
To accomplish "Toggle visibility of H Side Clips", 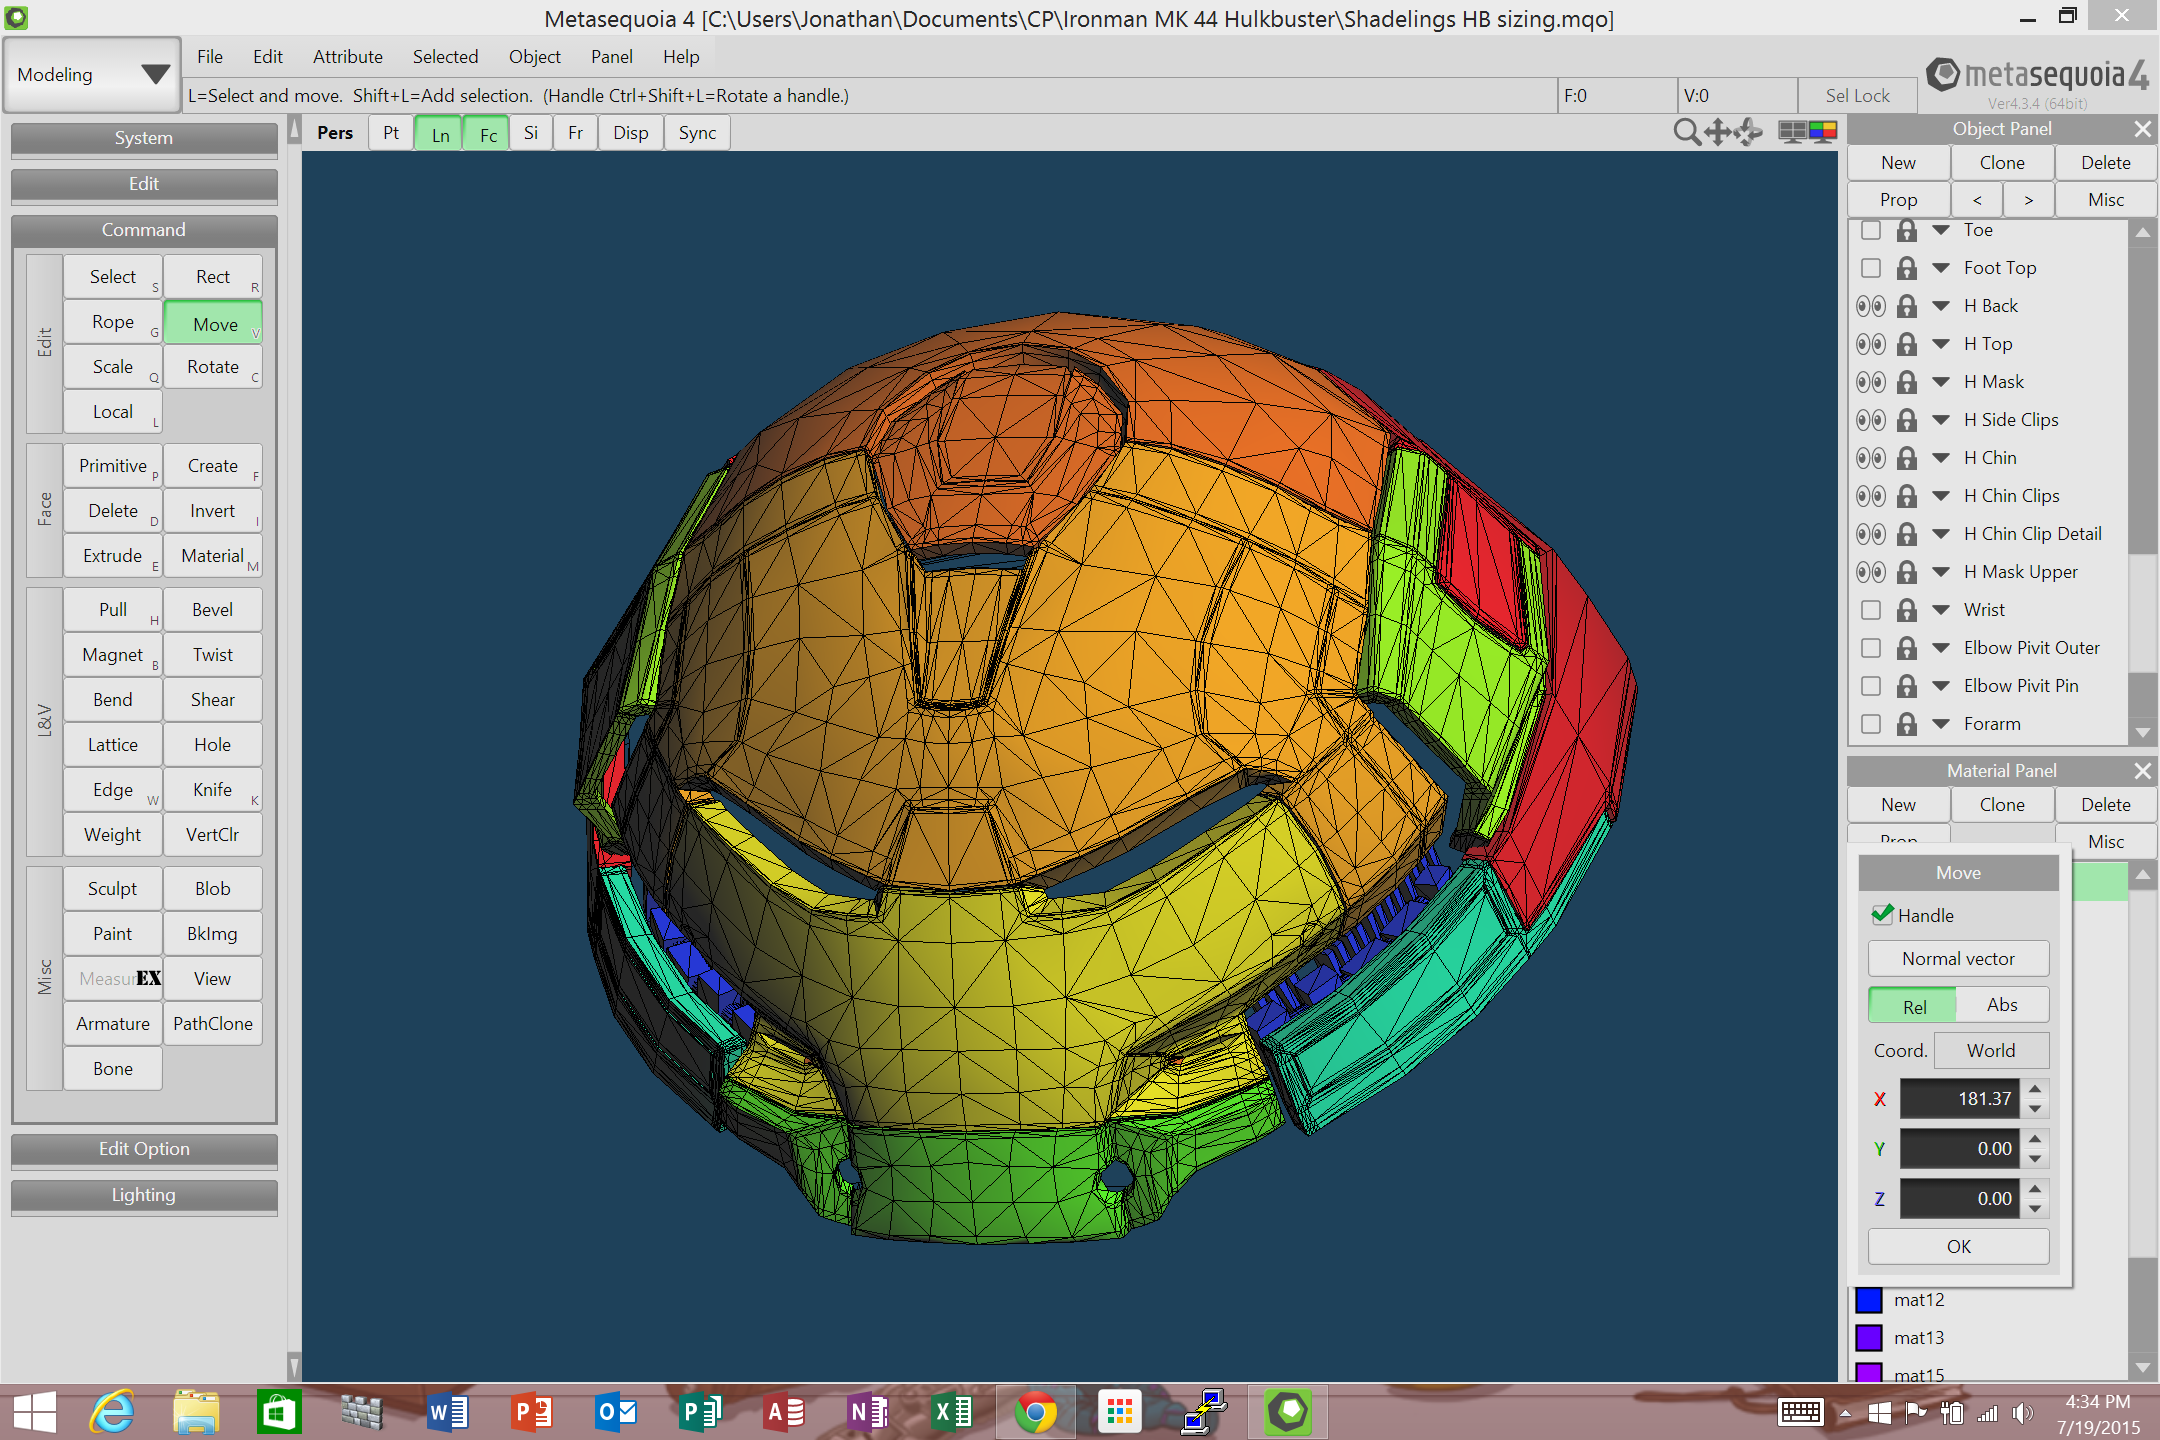I will point(1871,420).
